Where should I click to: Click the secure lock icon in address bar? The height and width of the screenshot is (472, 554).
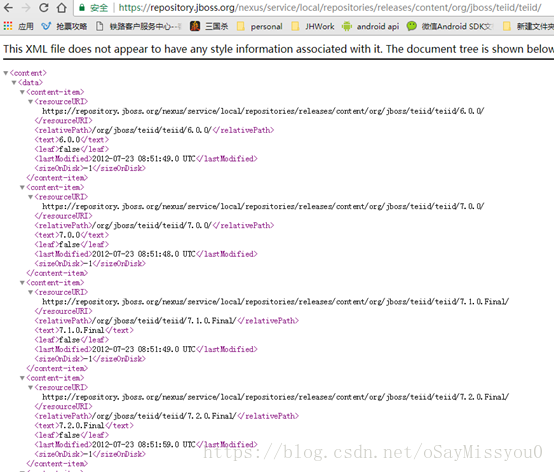(82, 7)
